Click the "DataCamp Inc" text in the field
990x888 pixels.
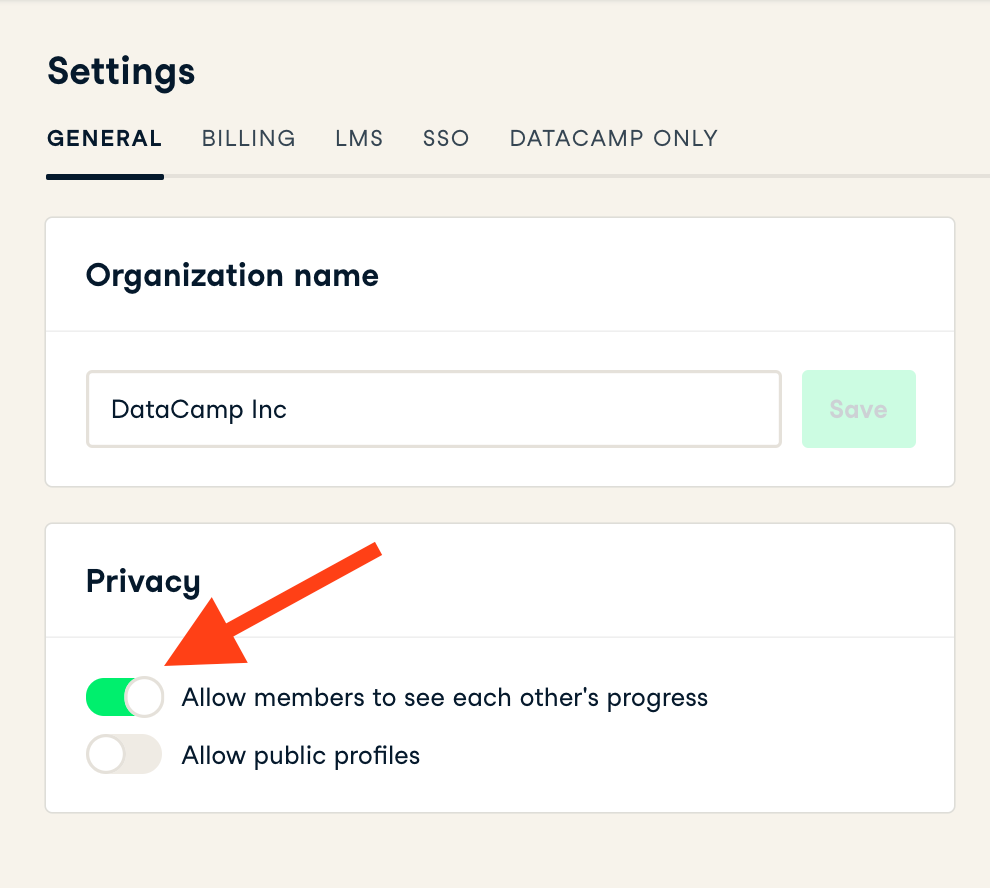point(199,409)
